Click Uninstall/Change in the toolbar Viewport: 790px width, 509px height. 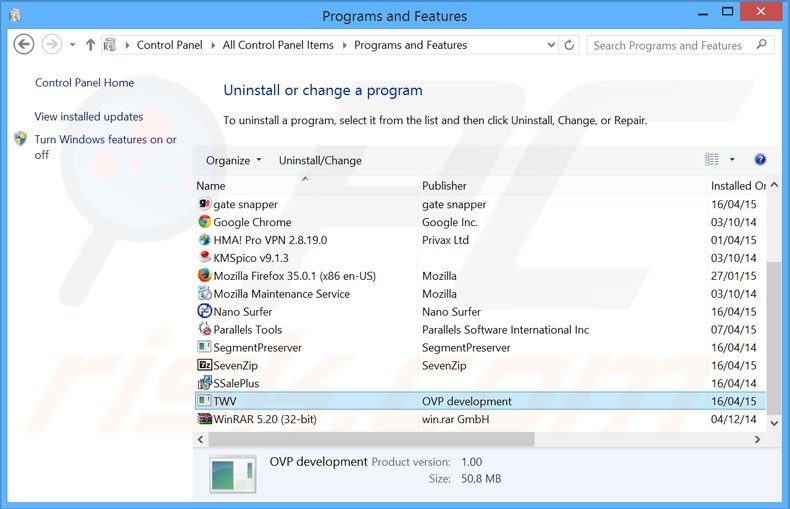(320, 160)
